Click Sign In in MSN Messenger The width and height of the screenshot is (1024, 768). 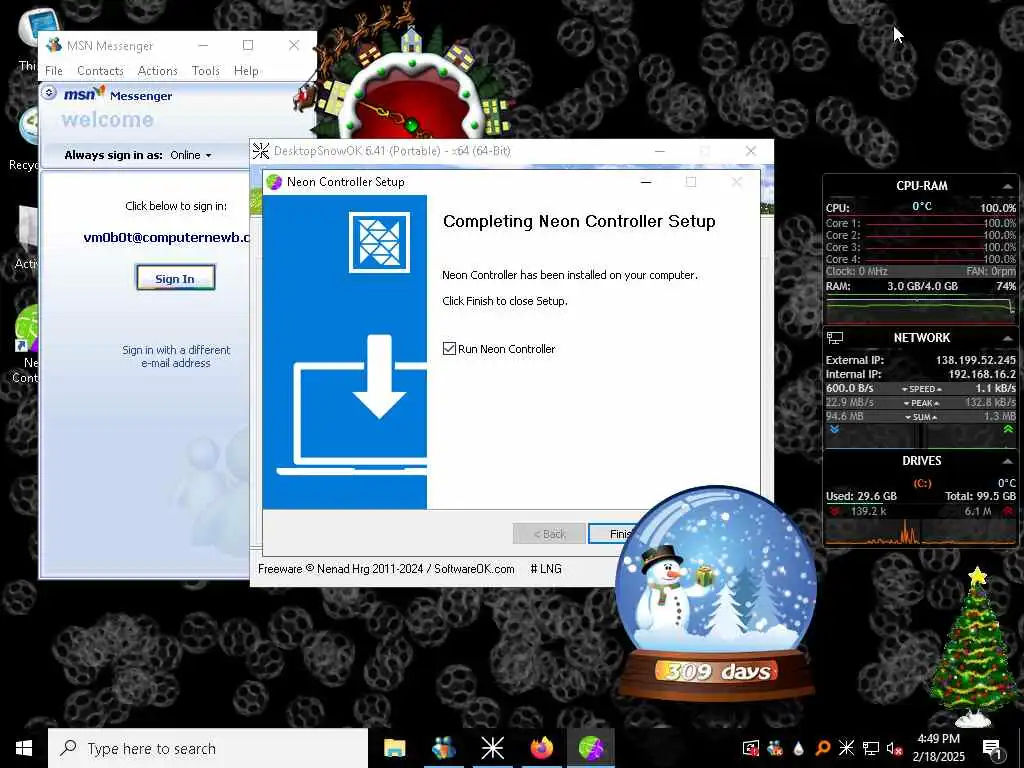coord(175,278)
